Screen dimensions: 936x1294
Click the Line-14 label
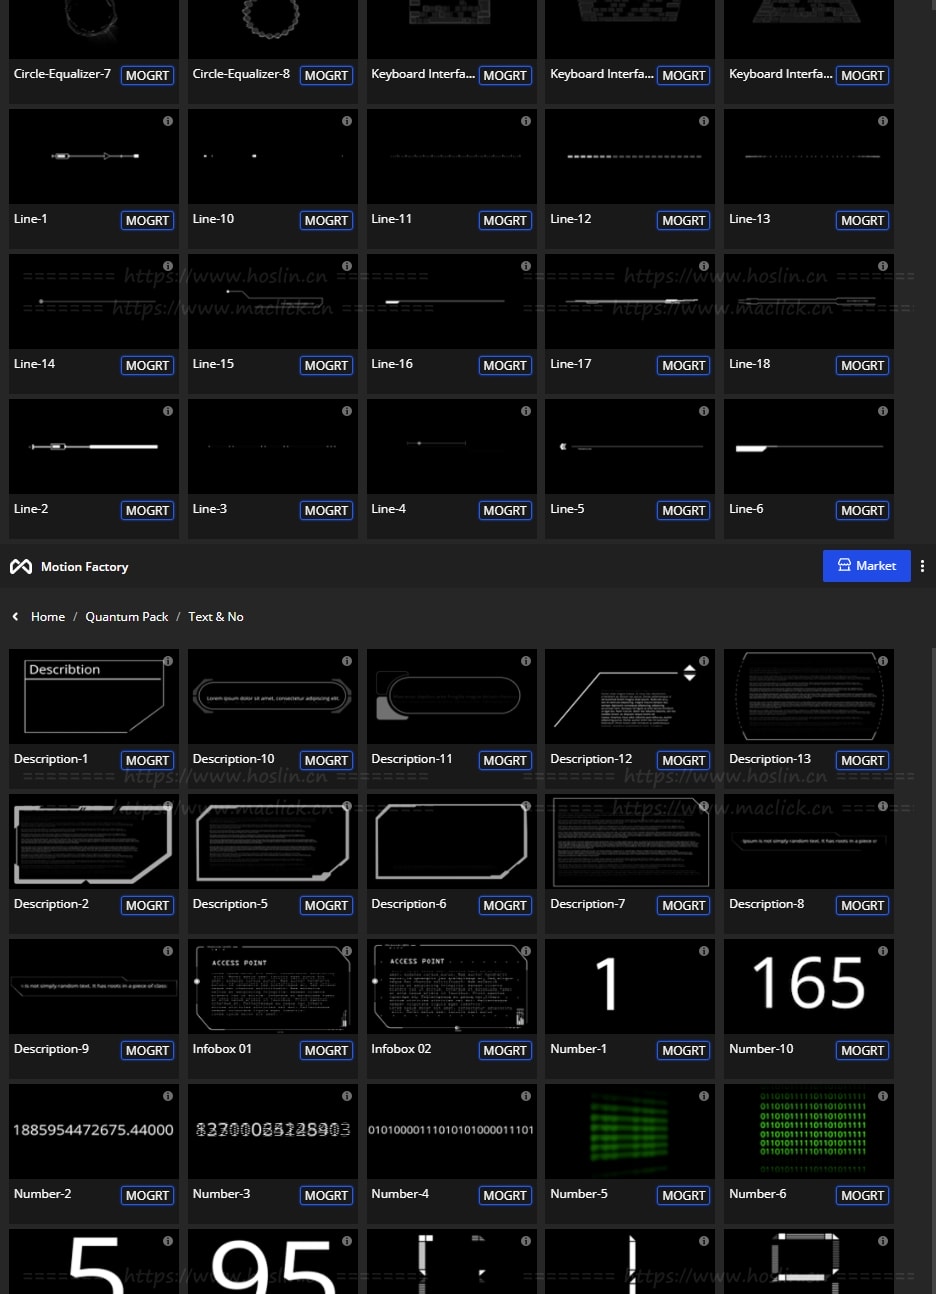pos(34,364)
